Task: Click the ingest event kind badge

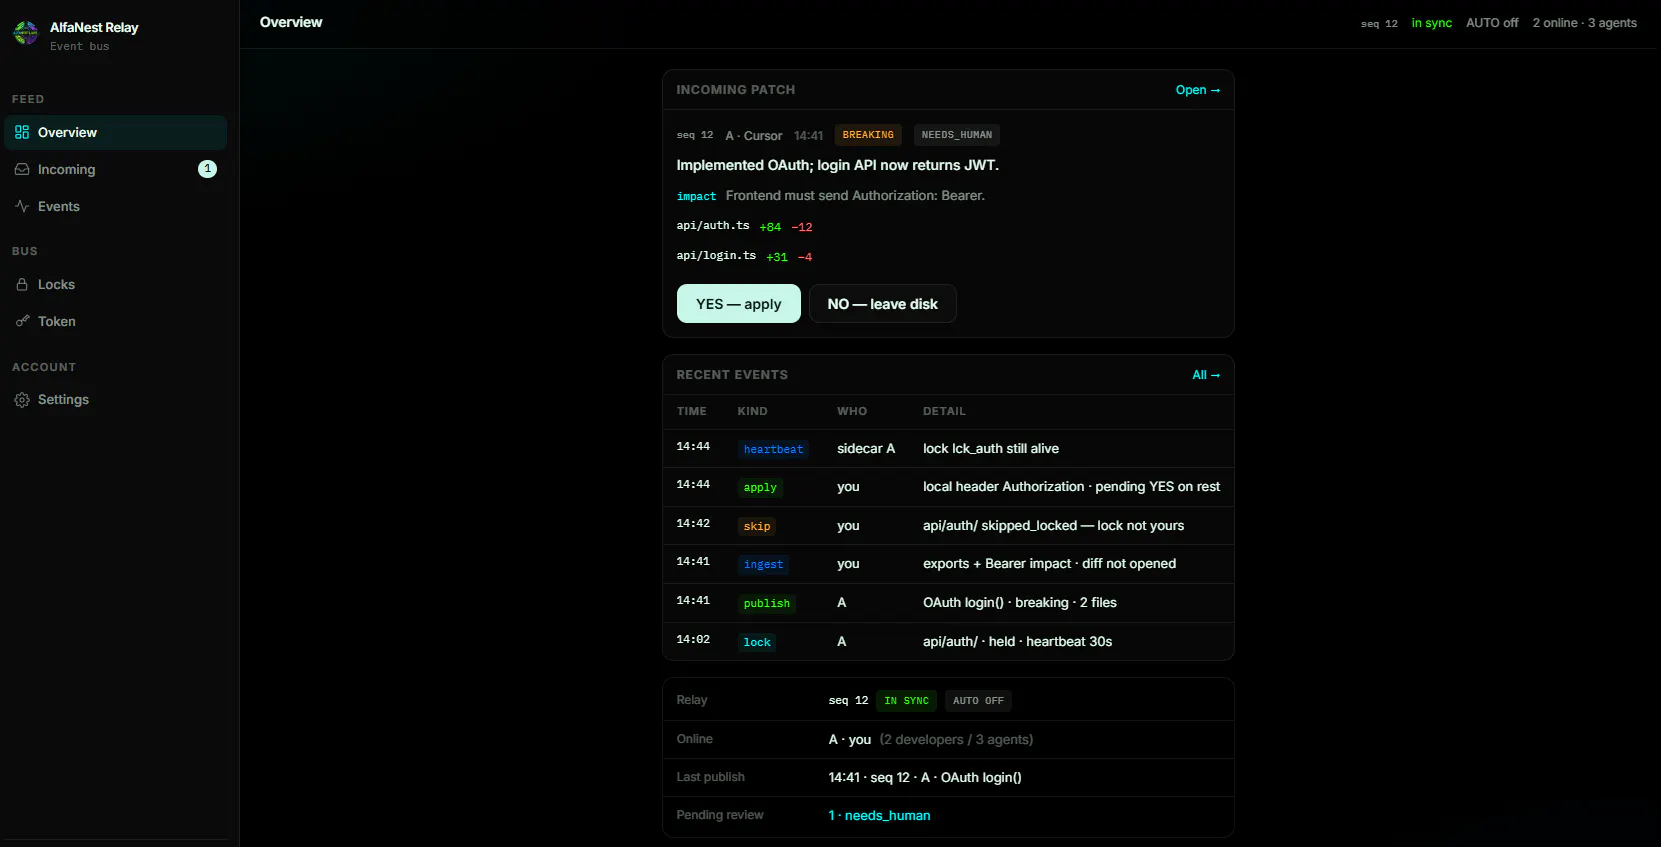Action: (x=763, y=564)
